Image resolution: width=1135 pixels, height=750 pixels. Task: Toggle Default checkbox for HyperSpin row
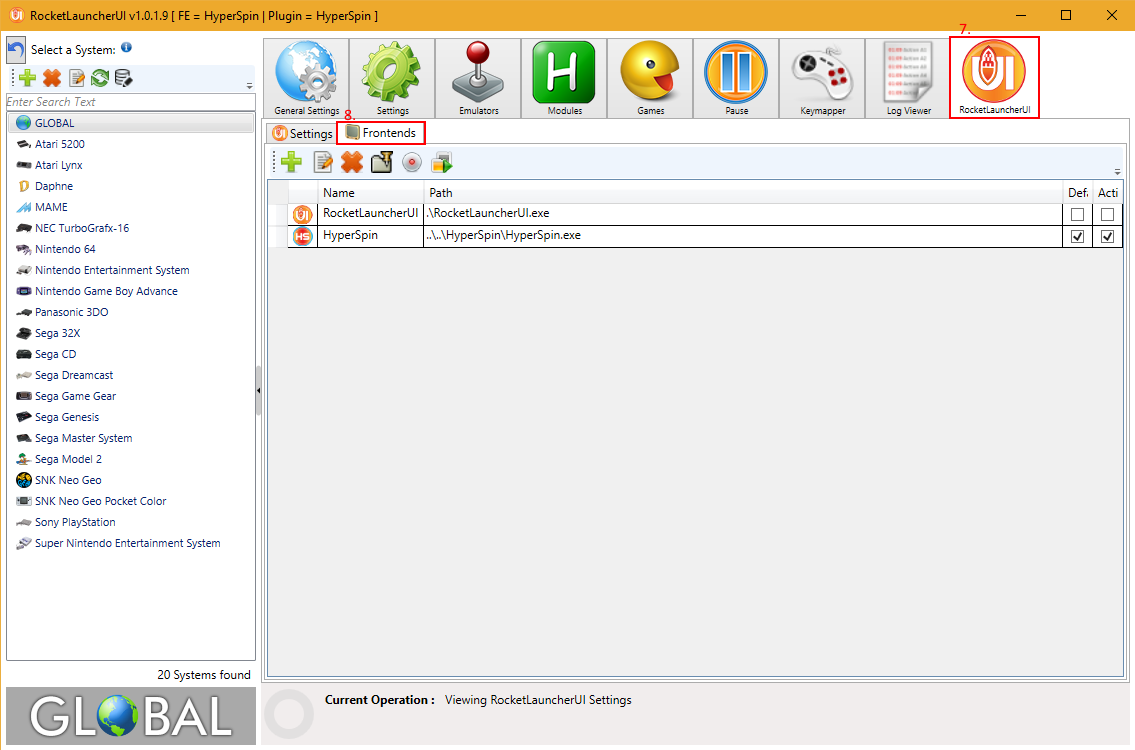pos(1077,237)
